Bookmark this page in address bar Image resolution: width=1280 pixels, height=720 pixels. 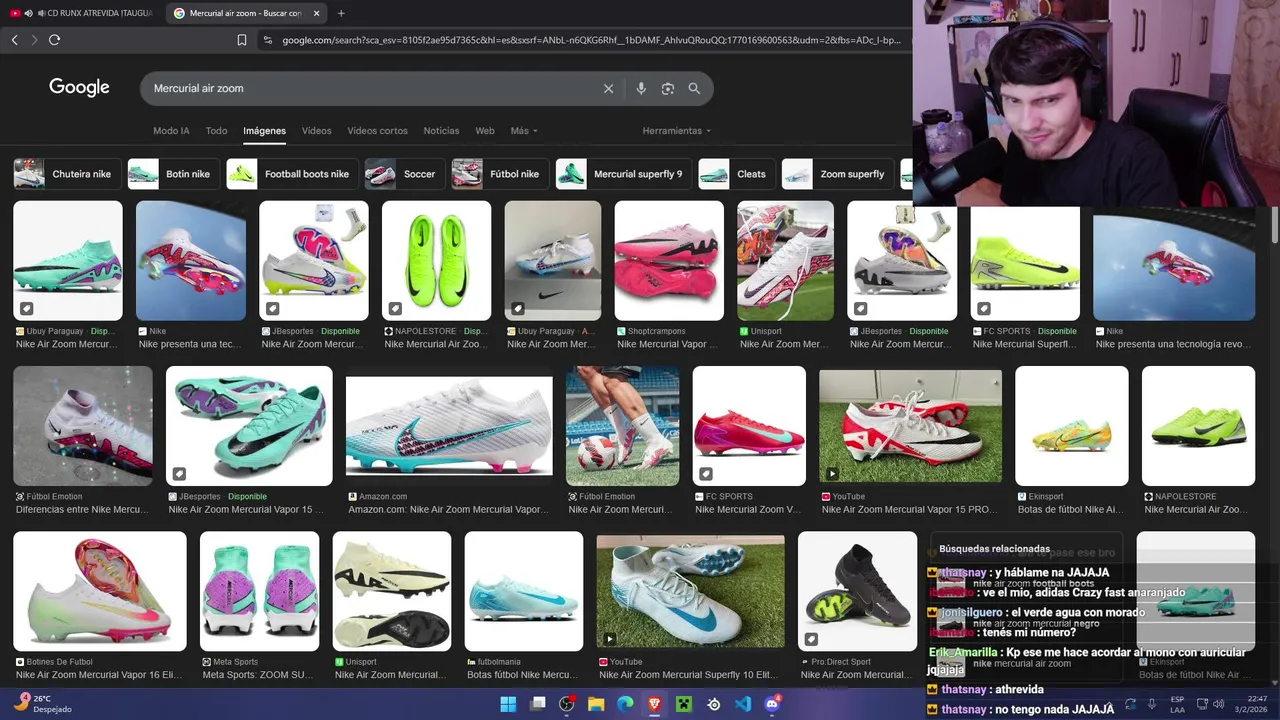click(241, 40)
